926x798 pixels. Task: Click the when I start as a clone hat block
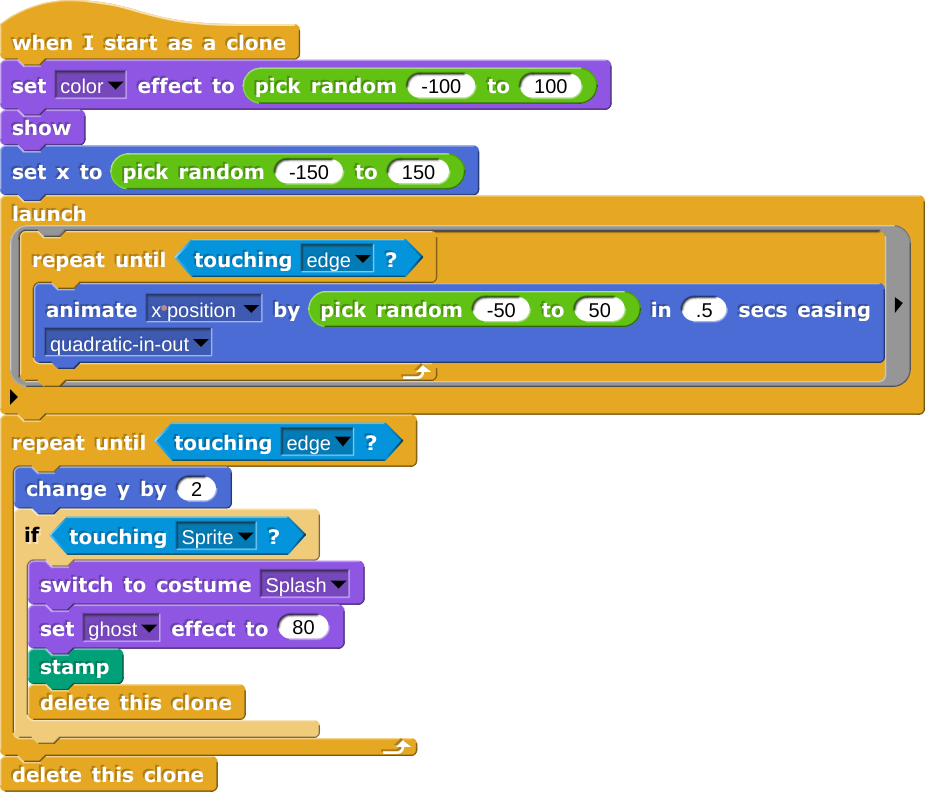(x=150, y=42)
